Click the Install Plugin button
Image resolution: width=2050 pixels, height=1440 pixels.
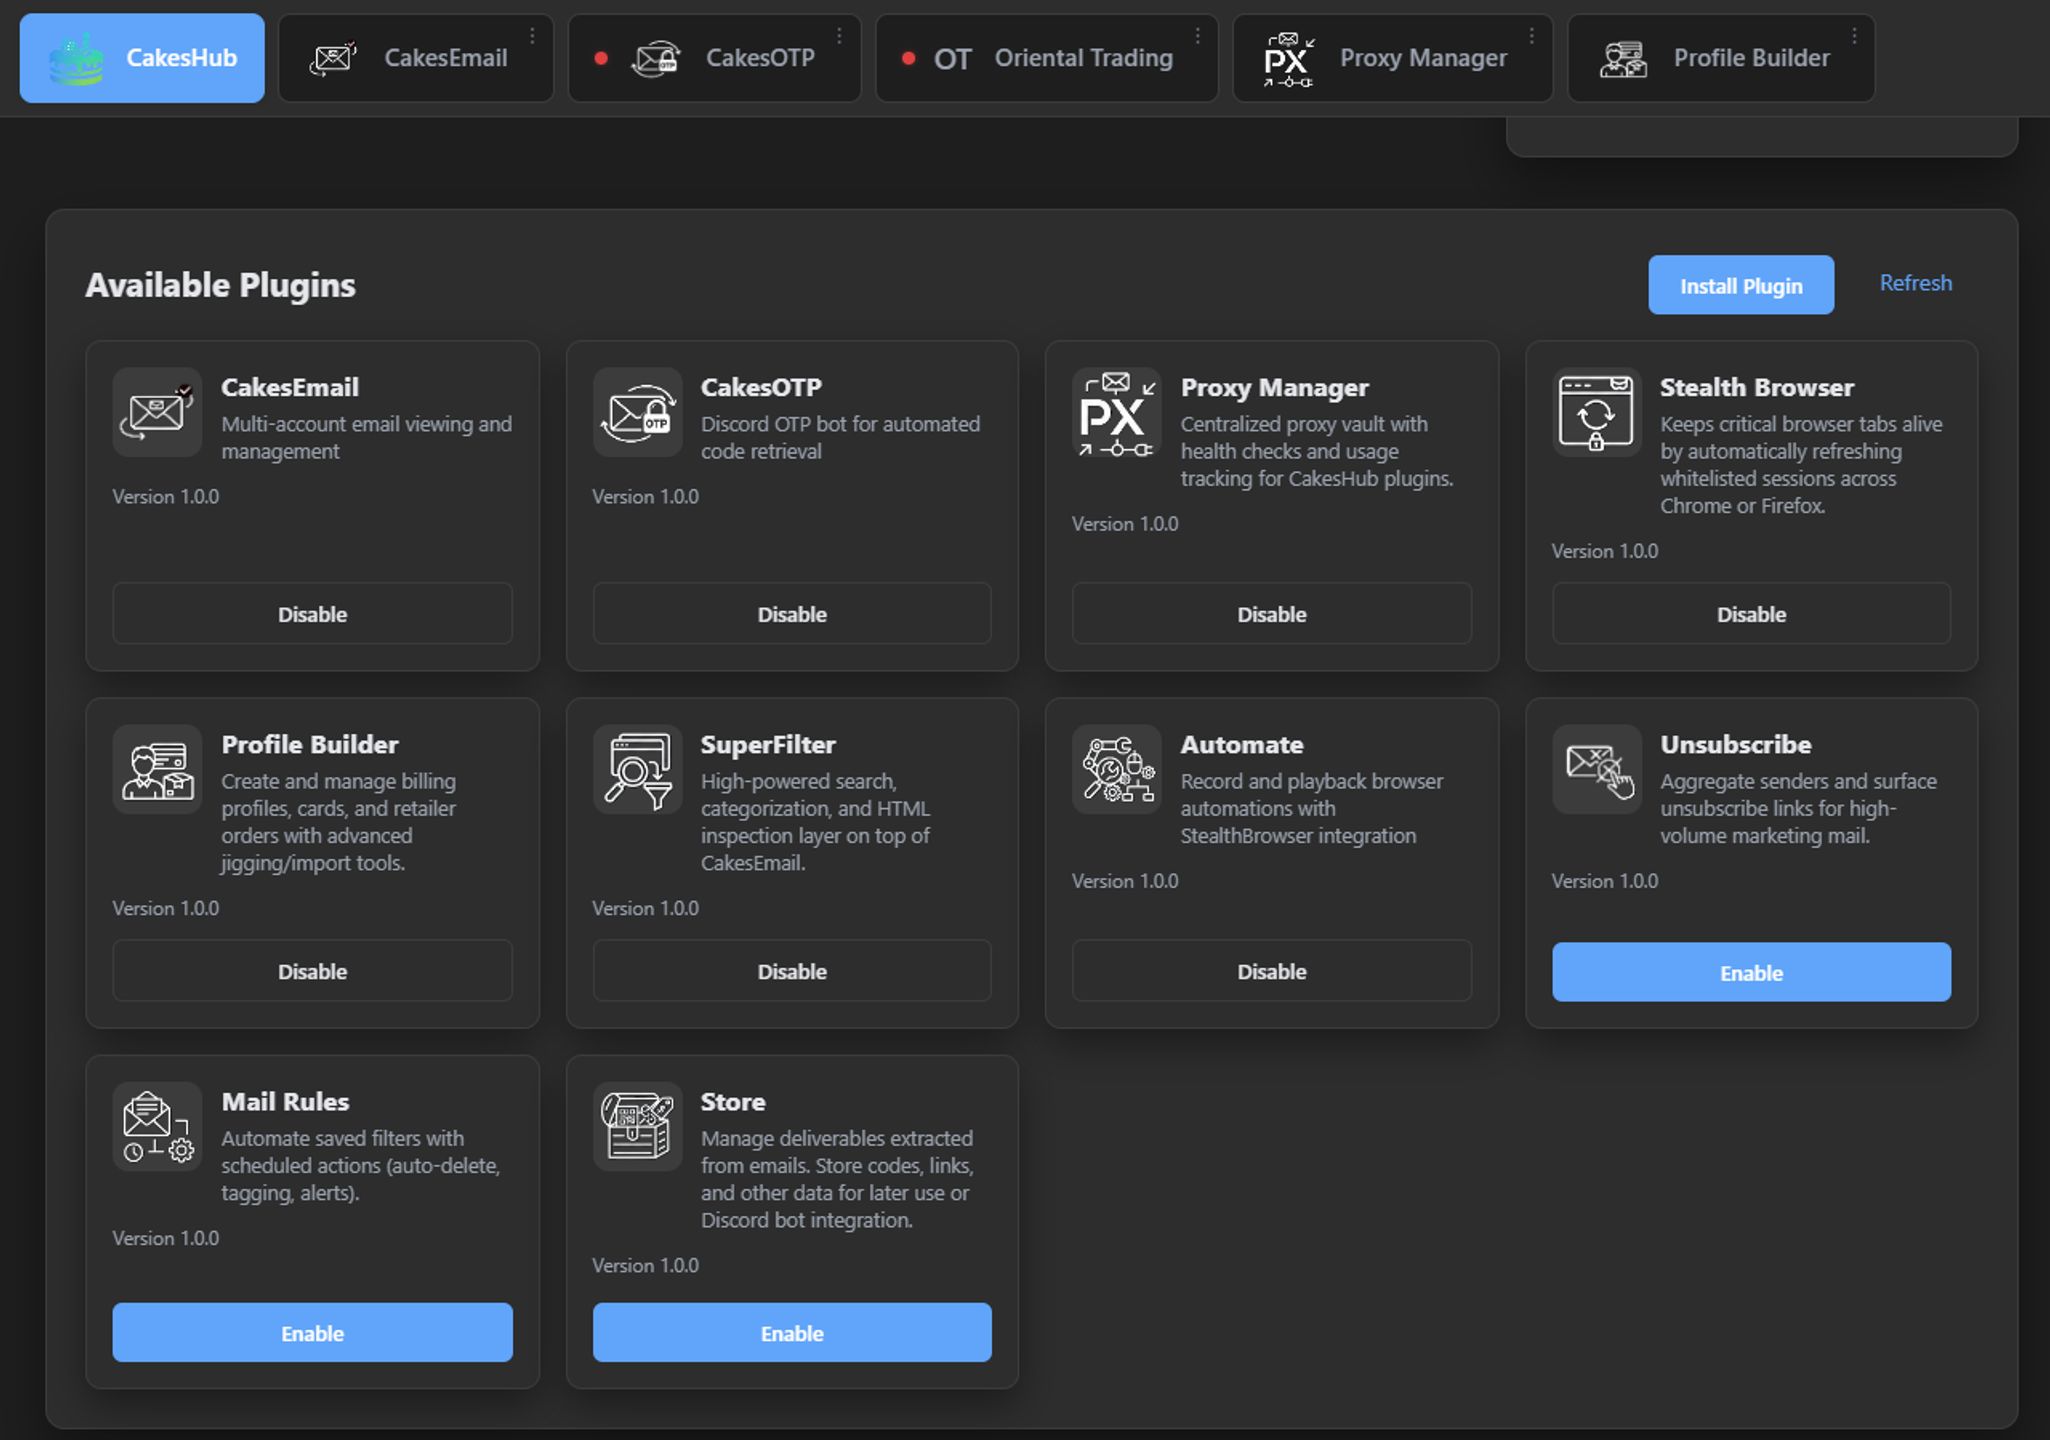[x=1741, y=285]
